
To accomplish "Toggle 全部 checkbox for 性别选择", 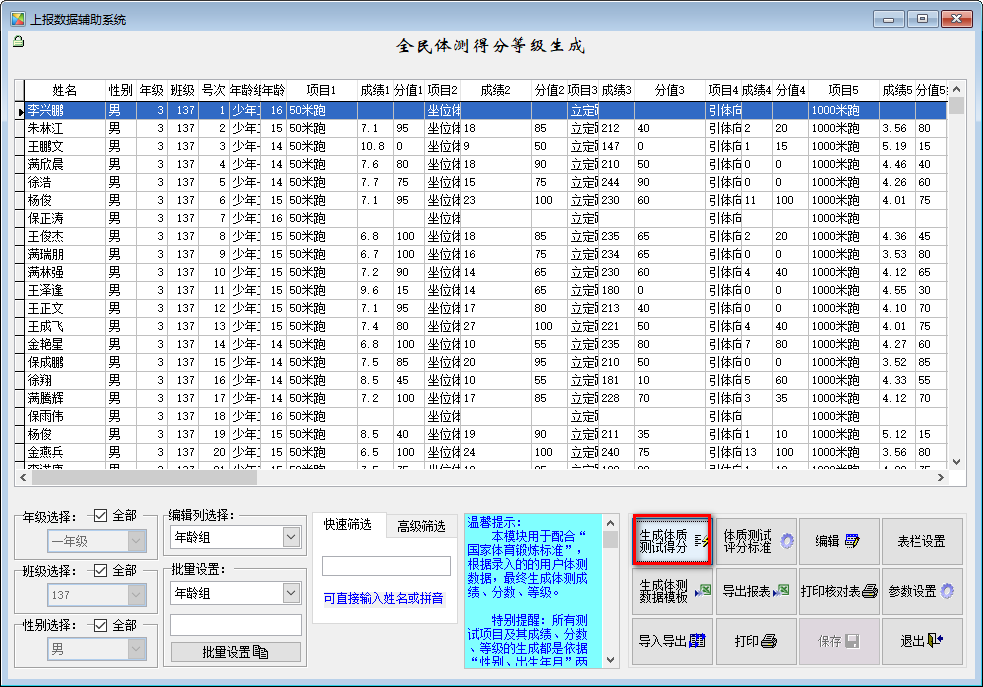I will 100,625.
